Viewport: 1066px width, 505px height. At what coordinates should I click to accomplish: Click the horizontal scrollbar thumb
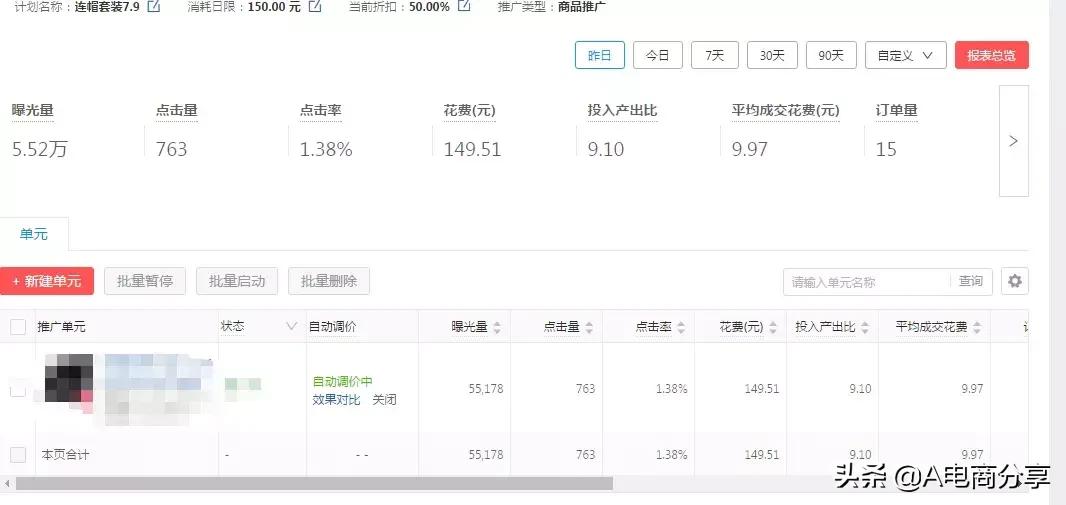[x=314, y=484]
